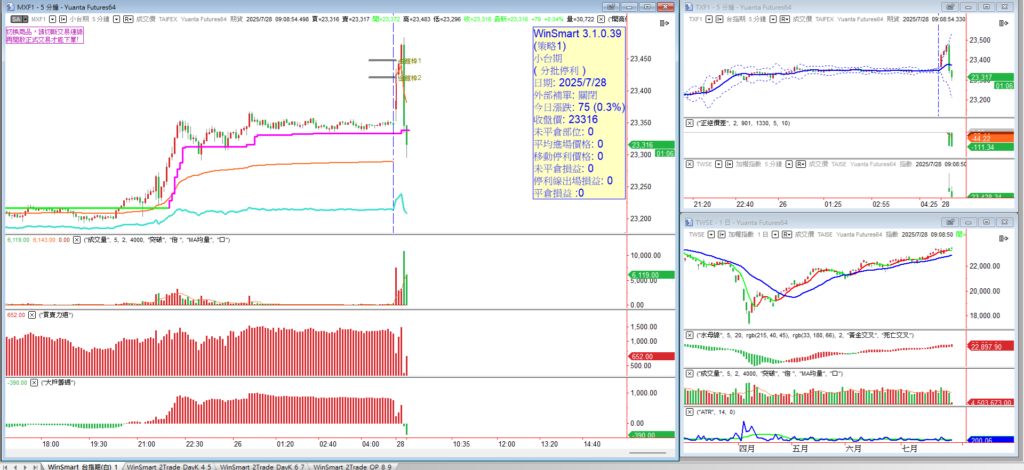Click the scale shift icon atop TXF1 price axis
Image resolution: width=1024 pixels, height=470 pixels.
pyautogui.click(x=1004, y=23)
